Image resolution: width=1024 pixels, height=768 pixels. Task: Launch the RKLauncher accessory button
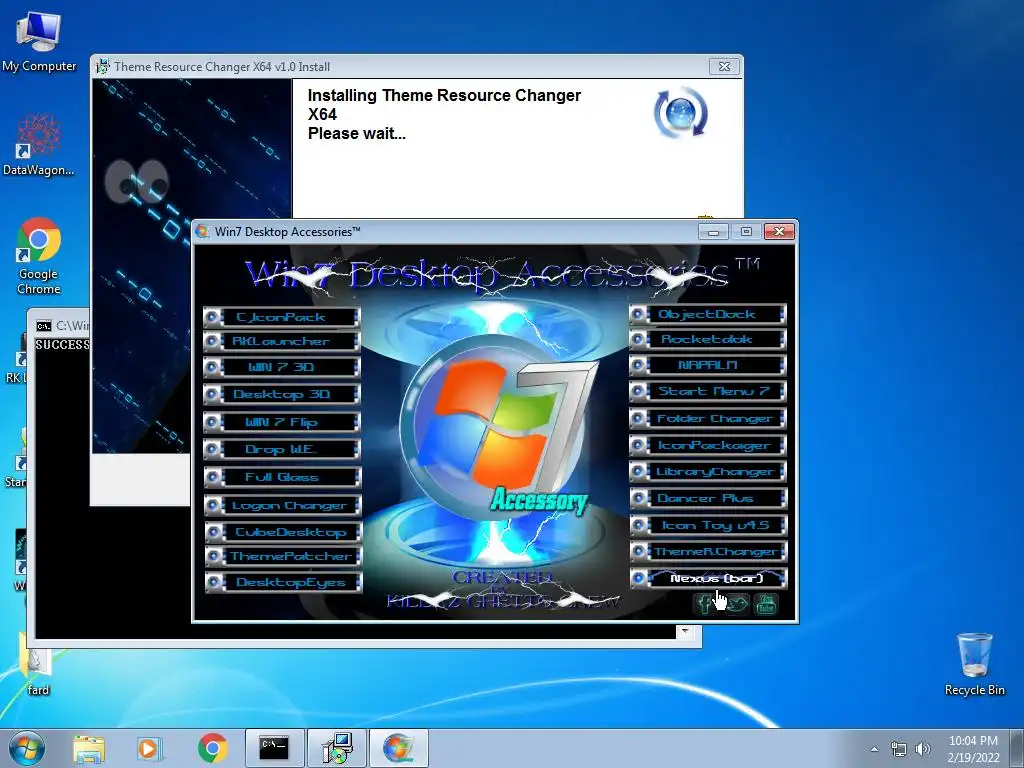(x=282, y=342)
